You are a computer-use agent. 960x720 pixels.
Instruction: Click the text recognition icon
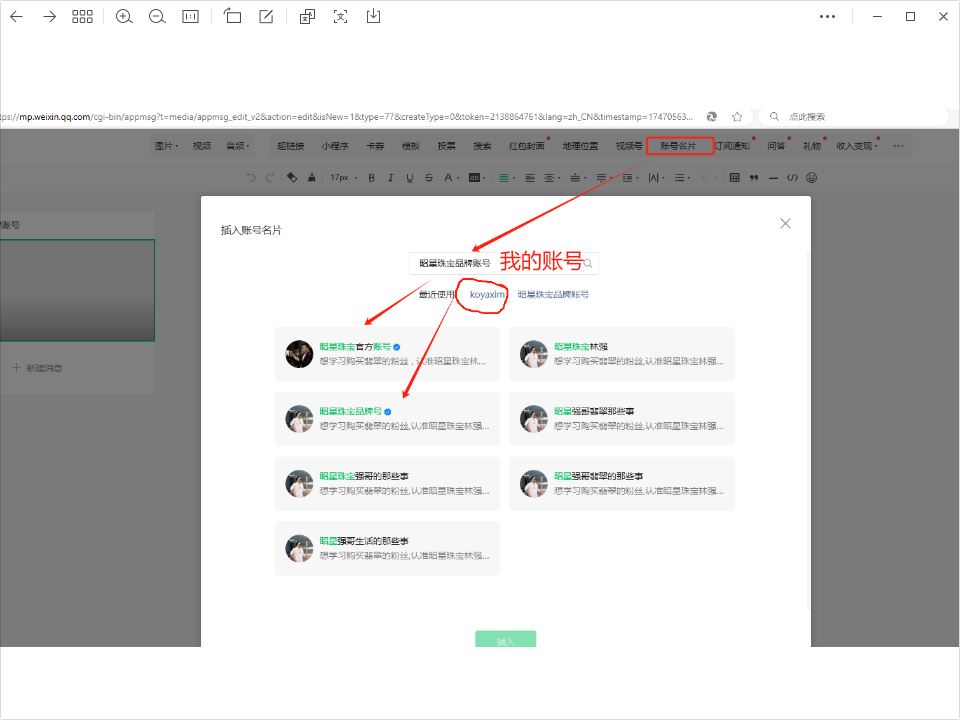[340, 17]
